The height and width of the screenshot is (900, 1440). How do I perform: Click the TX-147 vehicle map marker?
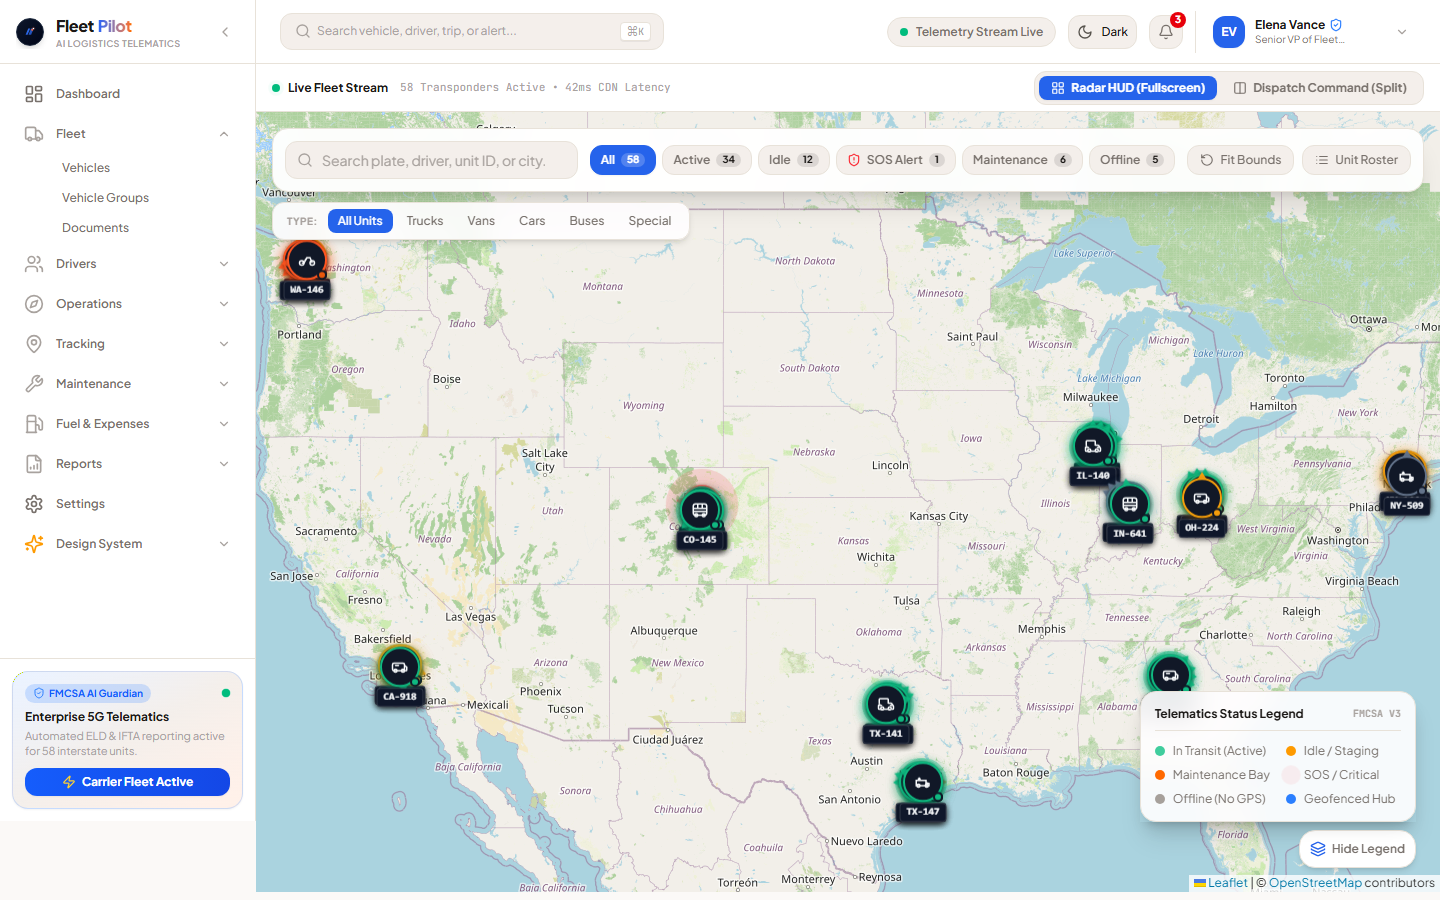923,782
